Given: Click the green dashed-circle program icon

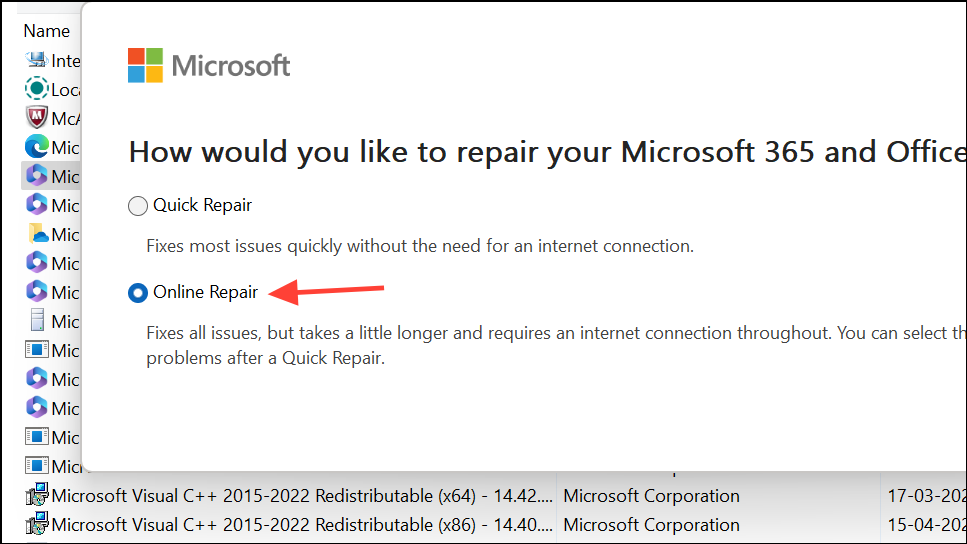Looking at the screenshot, I should point(37,89).
